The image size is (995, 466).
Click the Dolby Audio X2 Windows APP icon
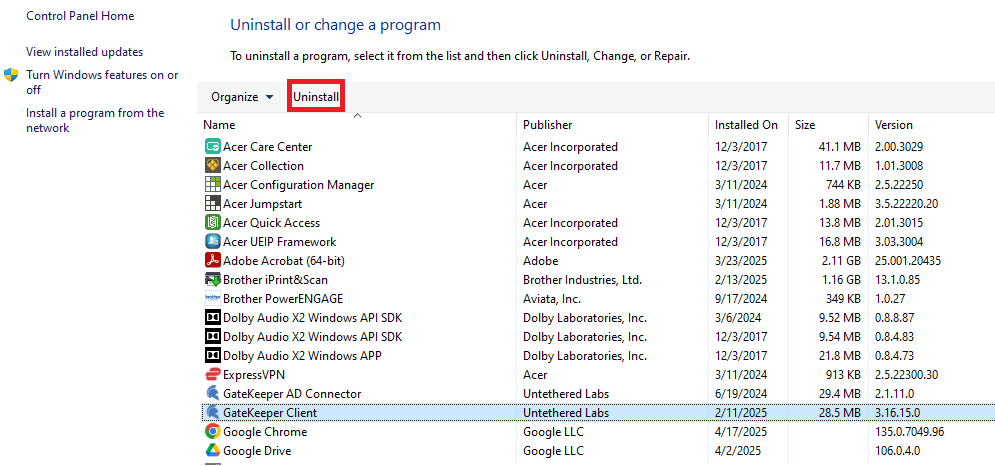pyautogui.click(x=213, y=356)
